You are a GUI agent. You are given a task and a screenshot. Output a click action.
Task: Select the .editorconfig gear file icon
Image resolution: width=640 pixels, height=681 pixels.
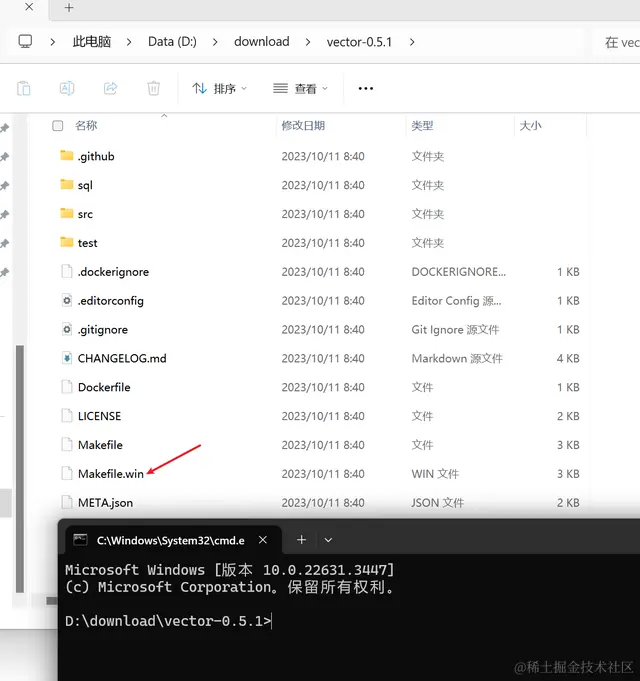point(67,300)
